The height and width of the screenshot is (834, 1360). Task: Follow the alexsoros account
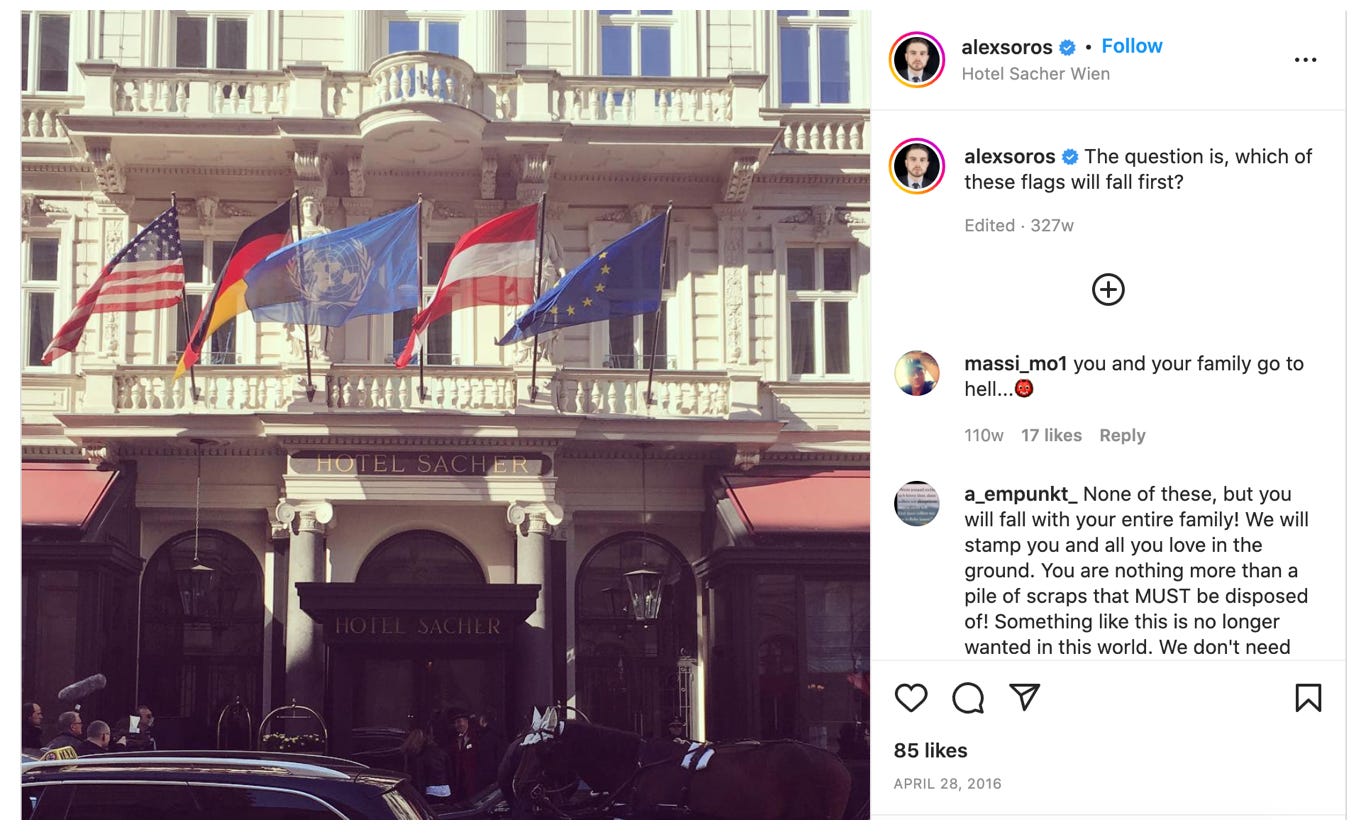tap(1132, 46)
